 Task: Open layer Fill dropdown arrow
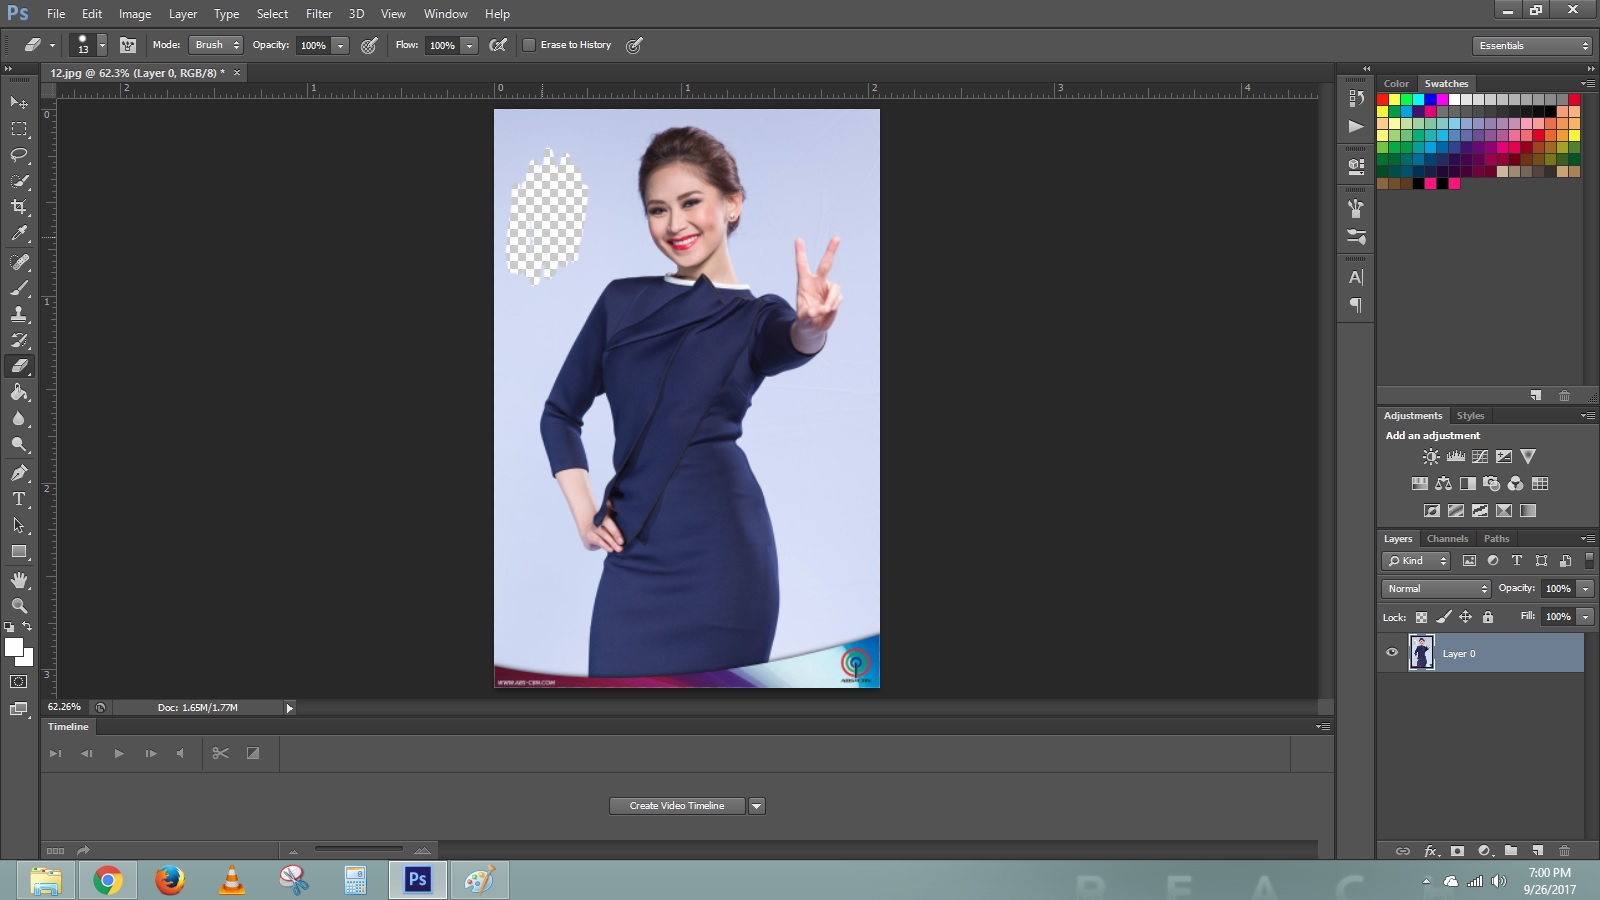(x=1585, y=617)
